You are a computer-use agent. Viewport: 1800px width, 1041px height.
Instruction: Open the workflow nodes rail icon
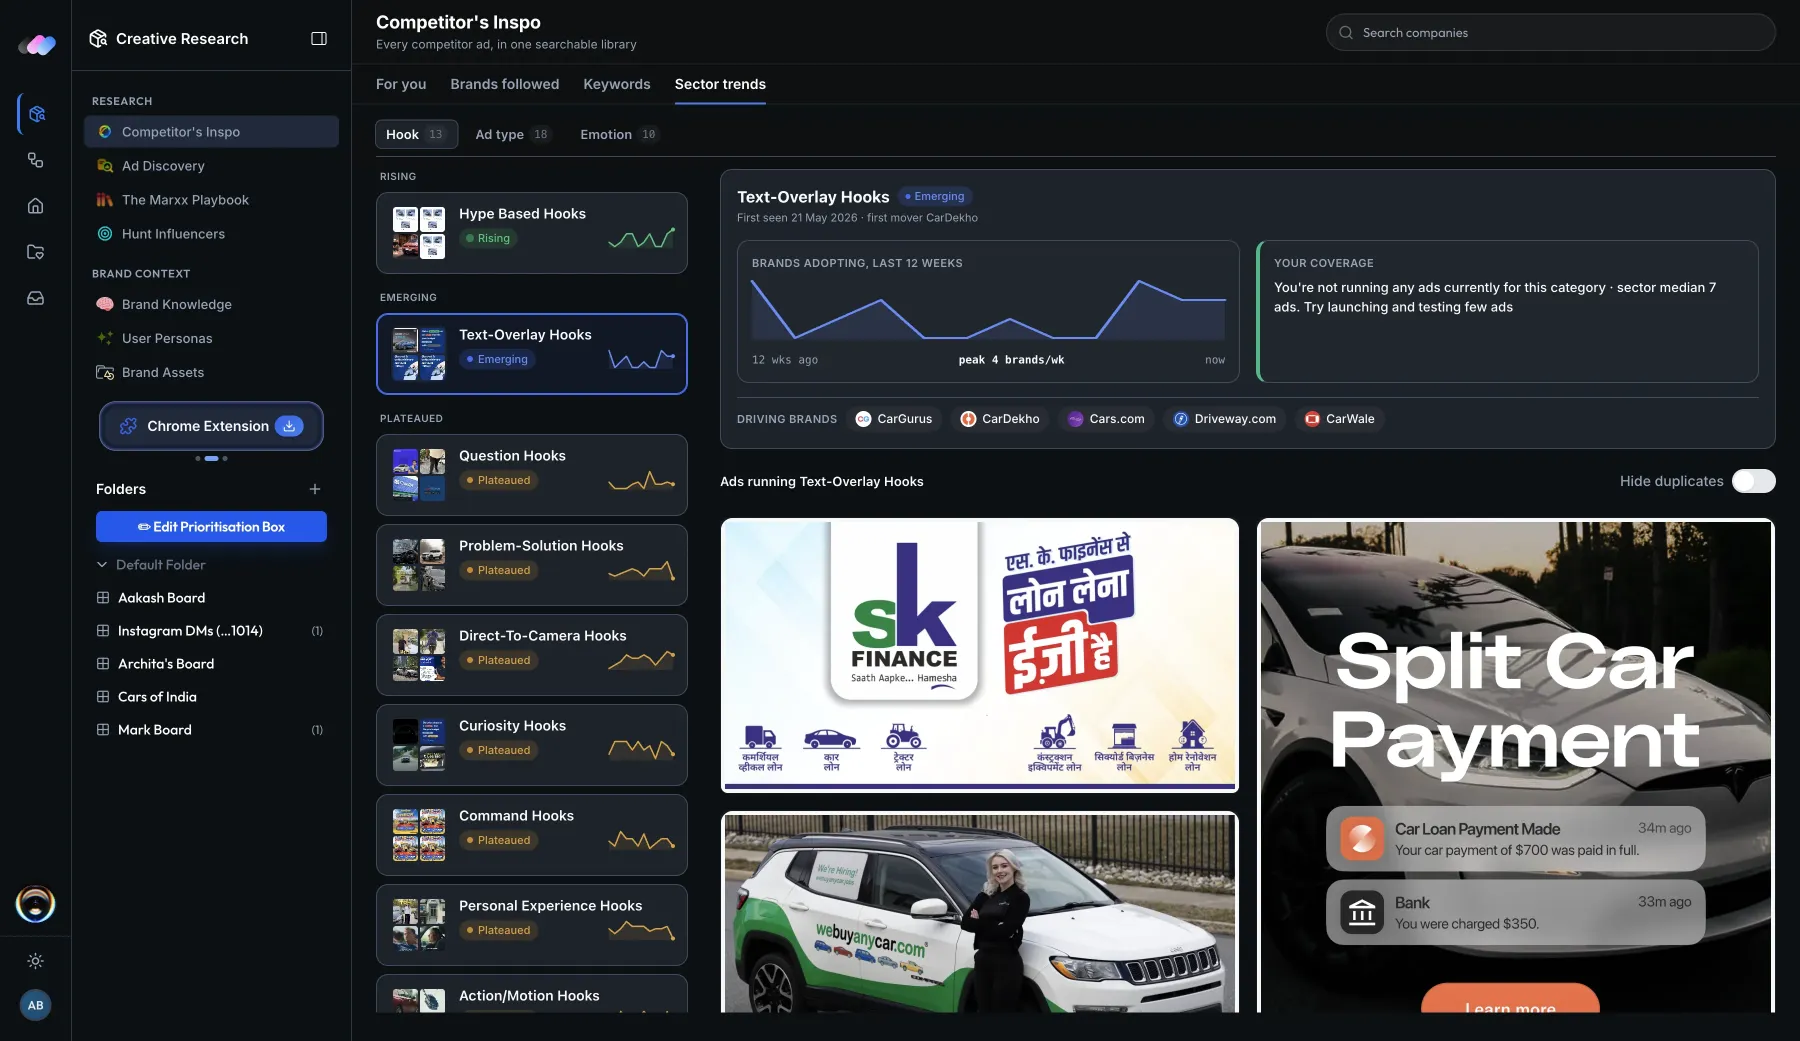click(x=36, y=160)
